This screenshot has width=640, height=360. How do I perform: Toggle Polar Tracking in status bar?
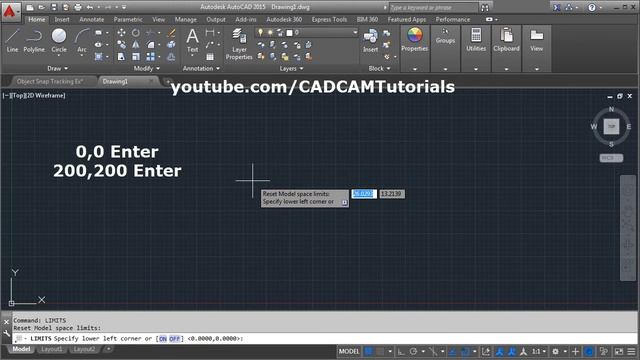point(413,351)
